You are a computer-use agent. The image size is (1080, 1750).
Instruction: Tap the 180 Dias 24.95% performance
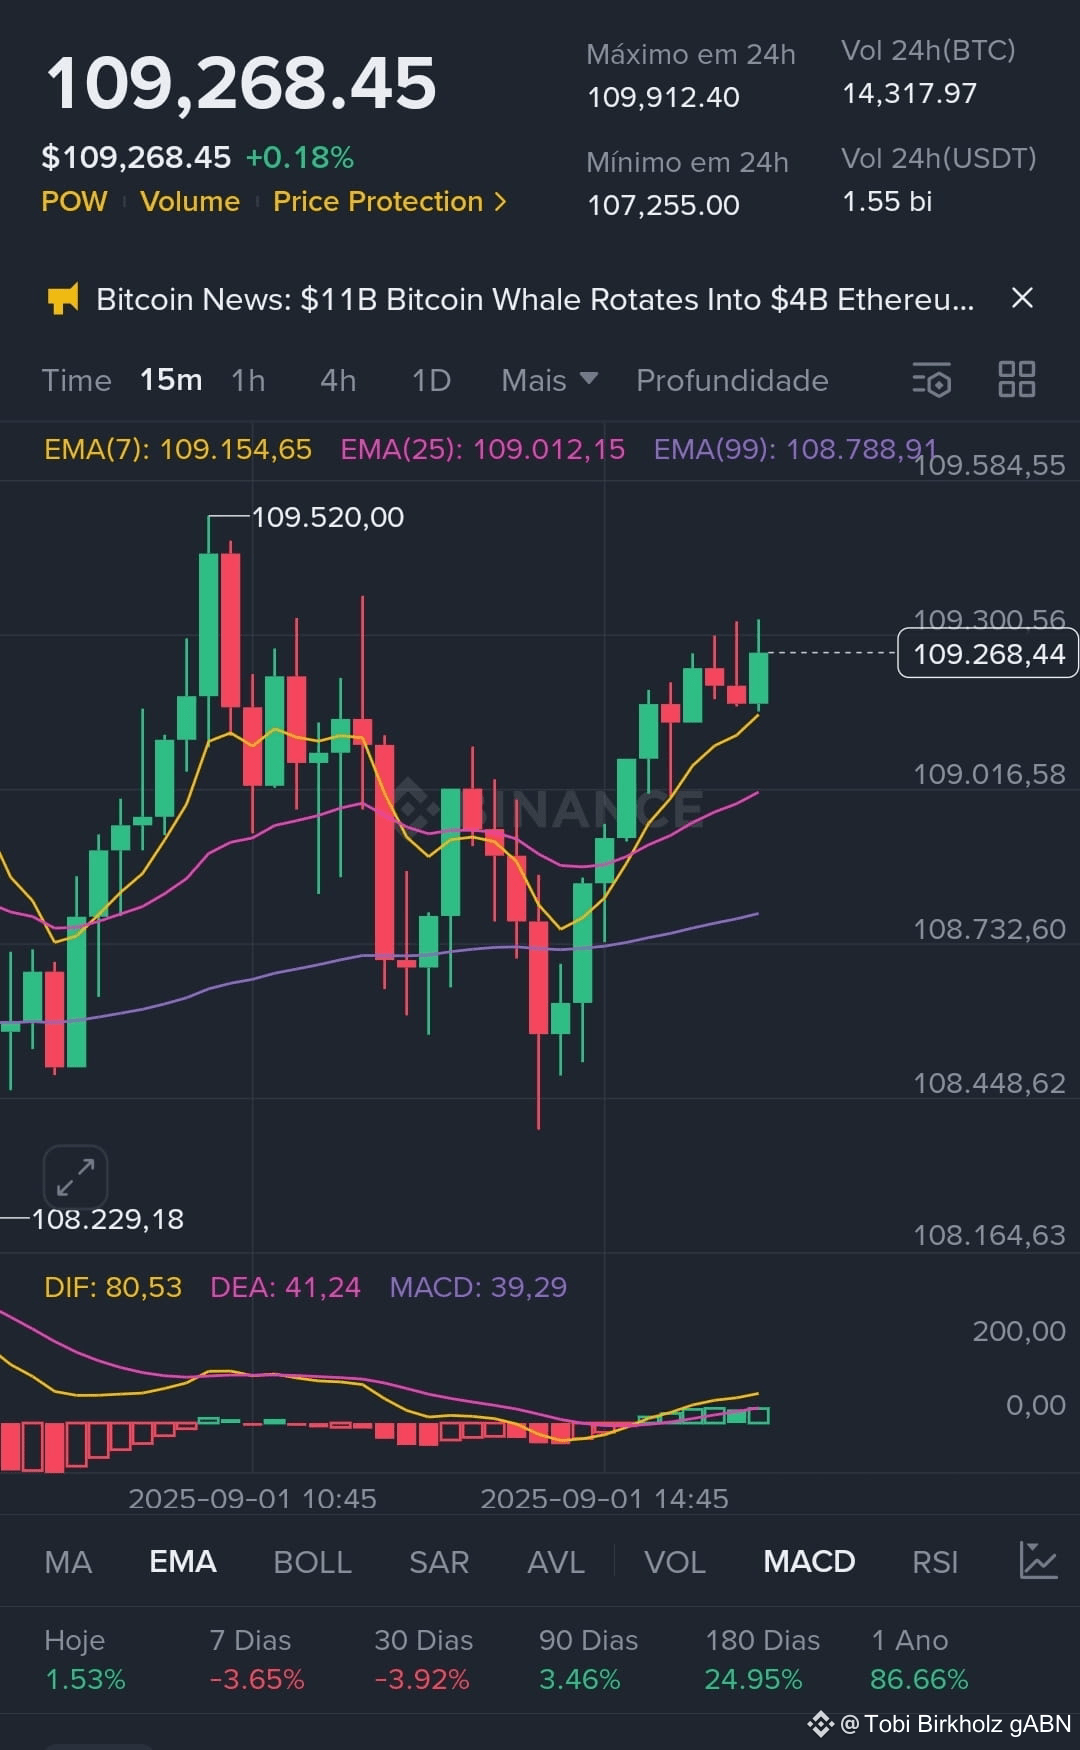click(x=762, y=1660)
